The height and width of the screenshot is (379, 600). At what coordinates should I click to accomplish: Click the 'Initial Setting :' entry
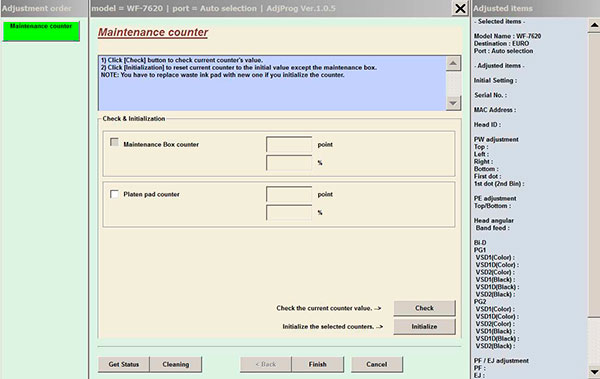click(495, 80)
